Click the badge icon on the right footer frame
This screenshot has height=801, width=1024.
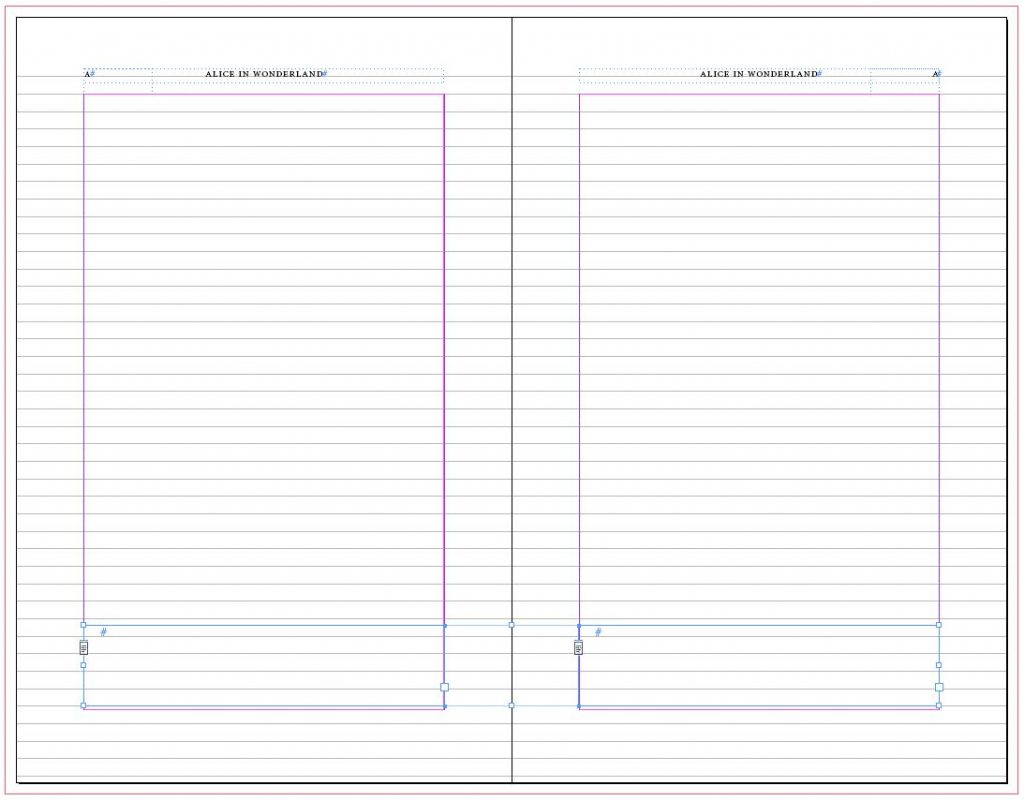(x=577, y=646)
